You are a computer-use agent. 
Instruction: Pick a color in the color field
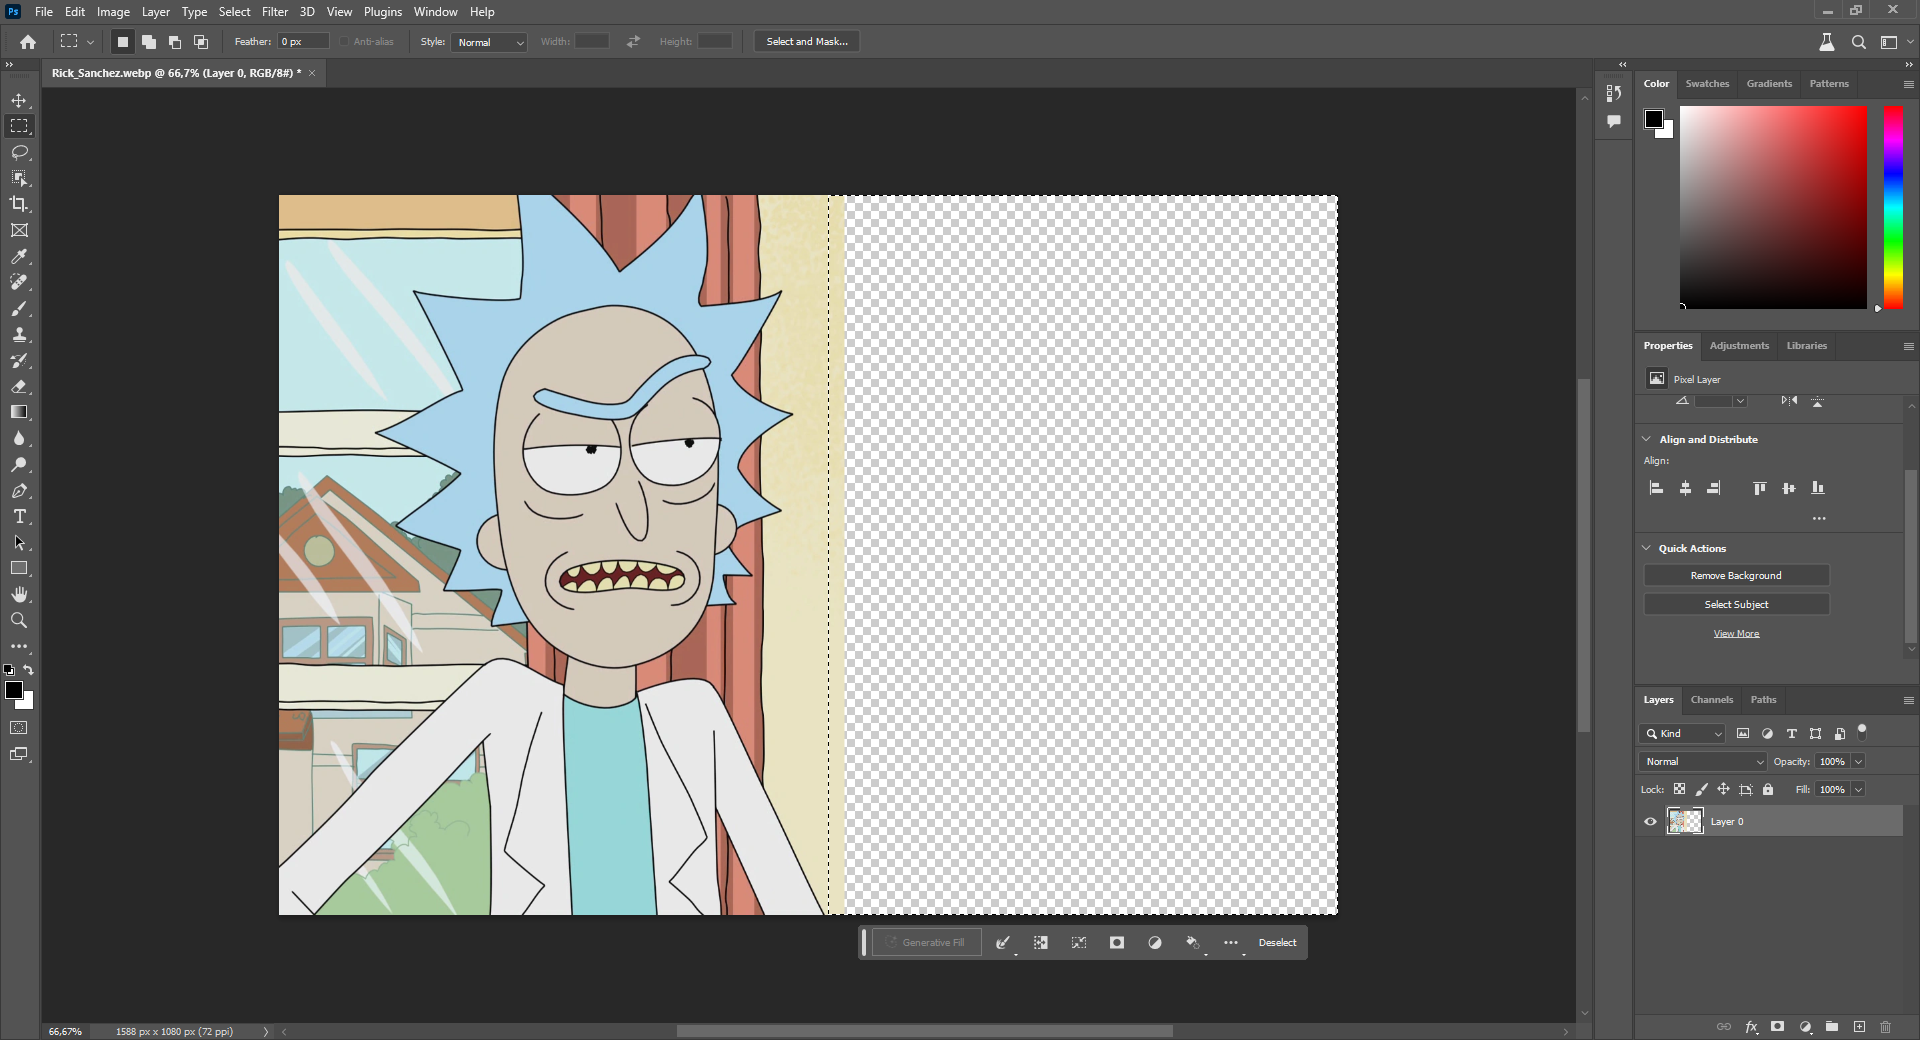point(1773,207)
